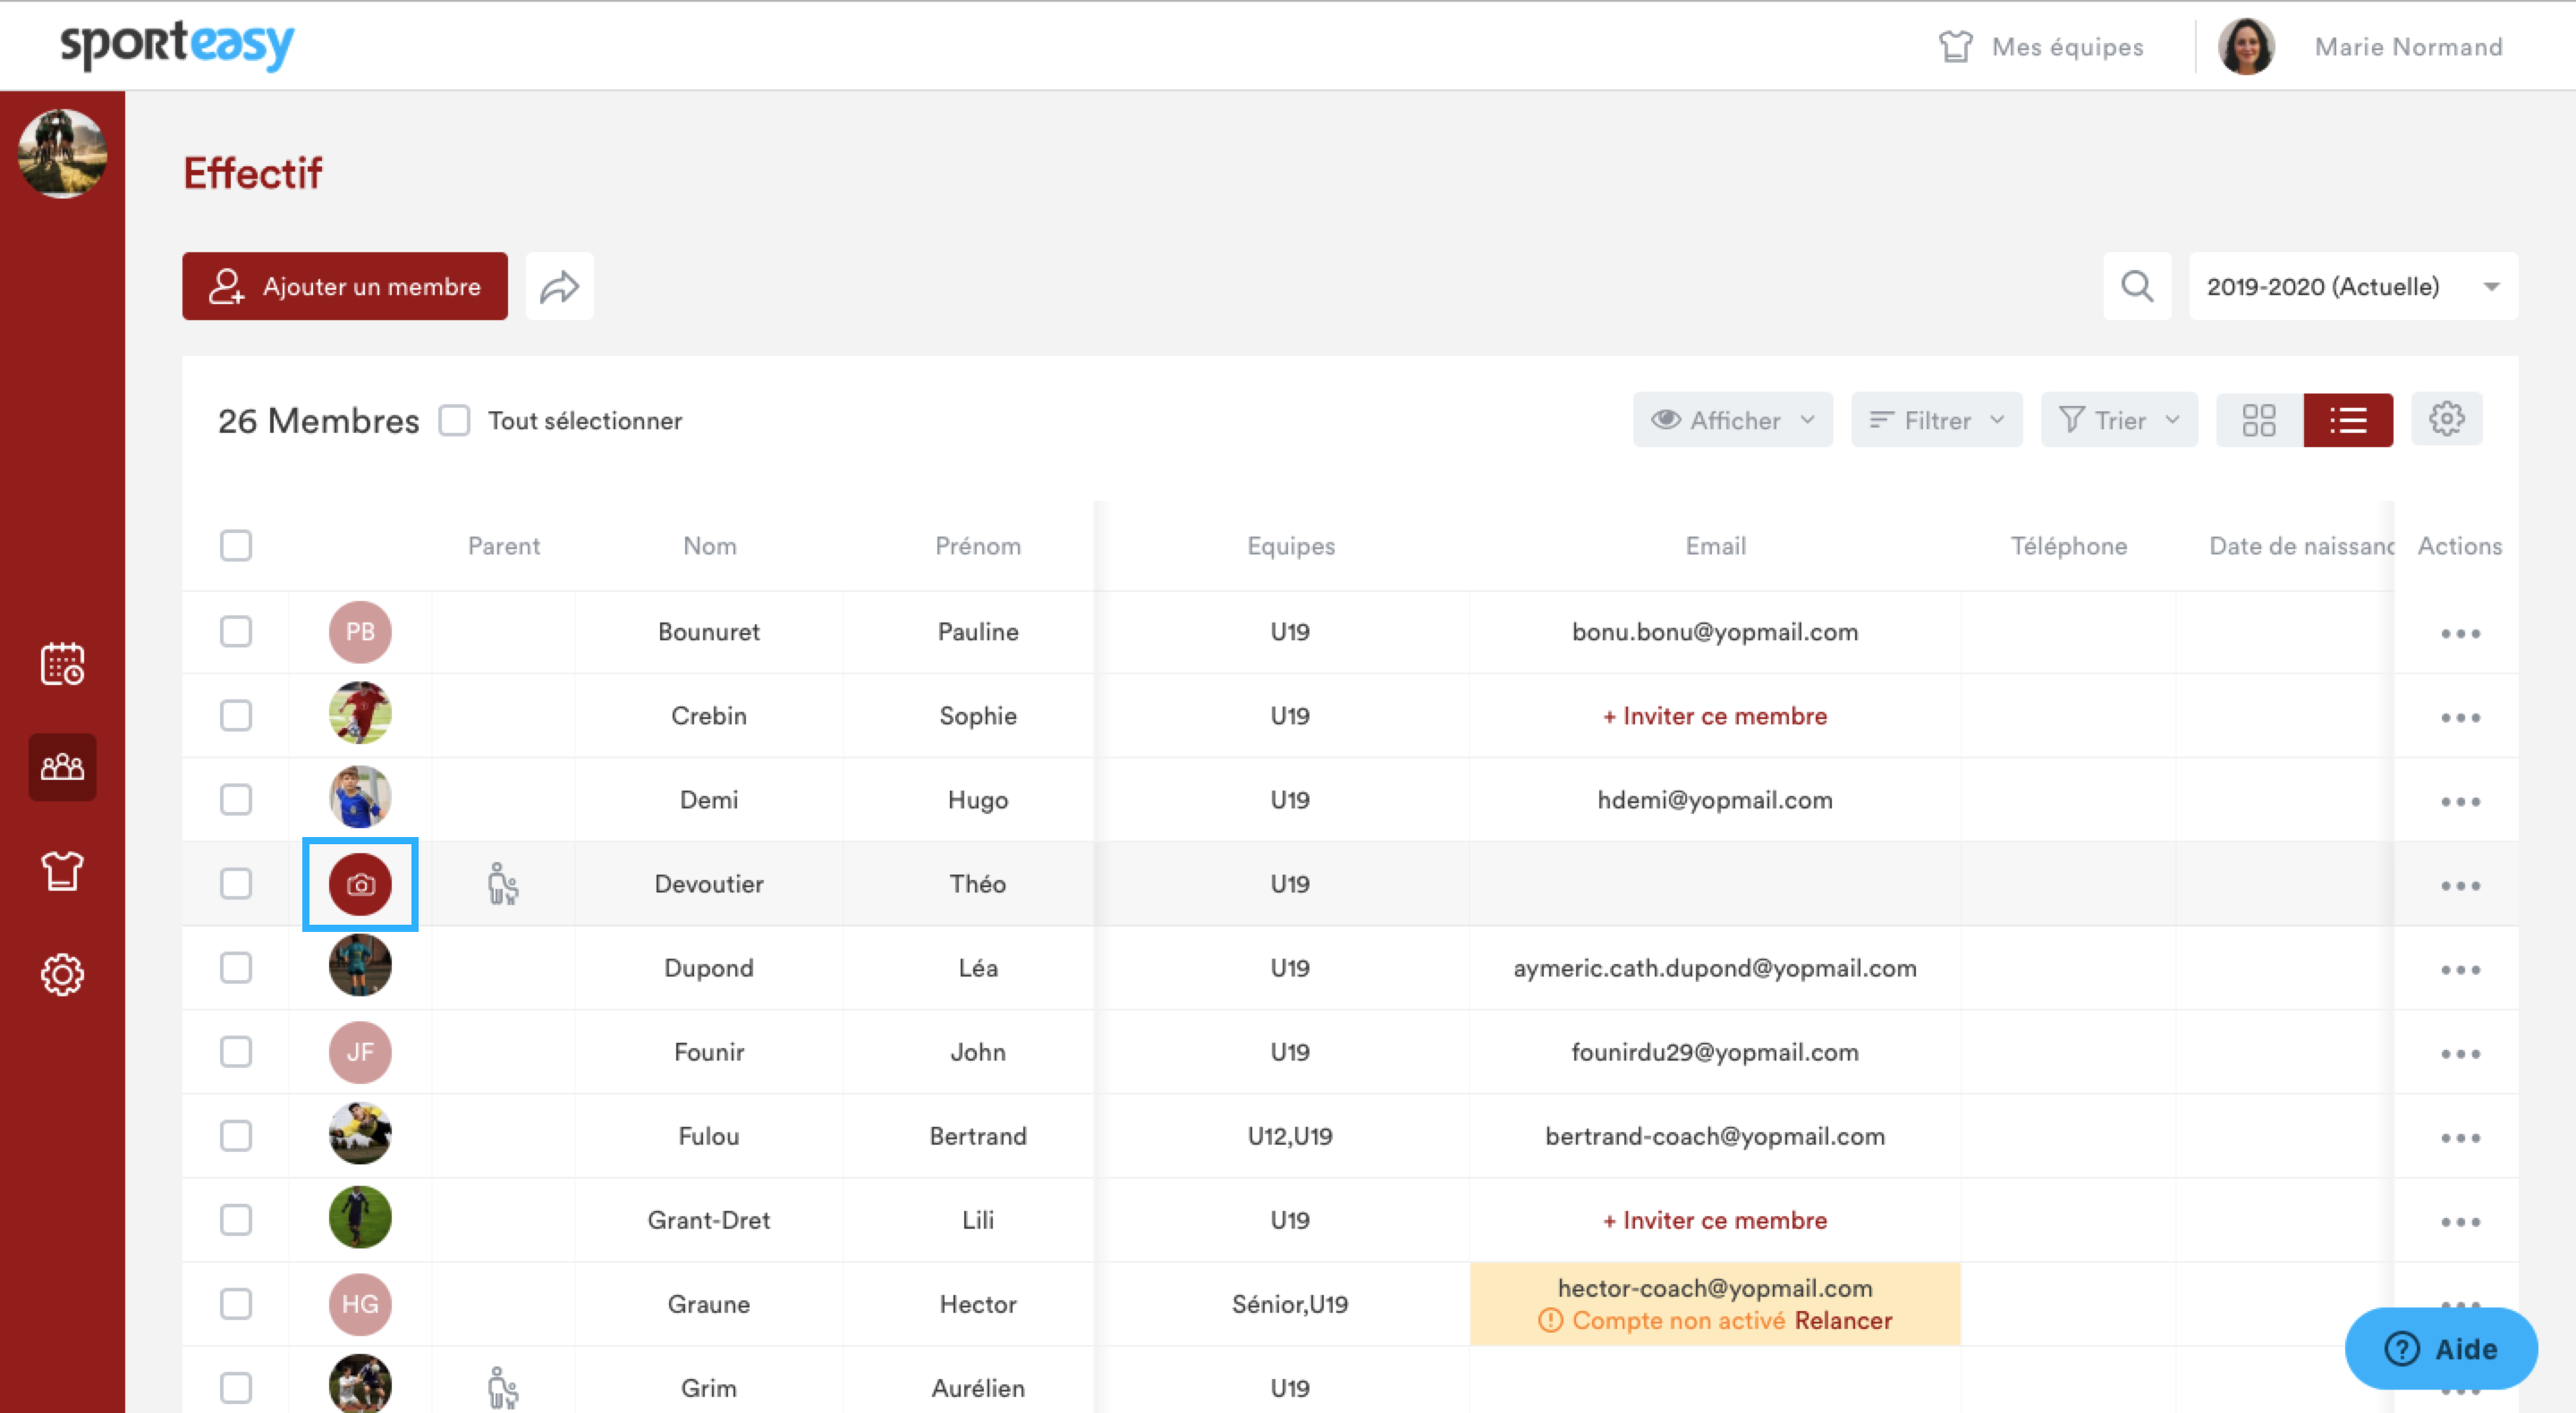Open Marie Normand profile menu
The image size is (2576, 1413).
[x=2408, y=47]
